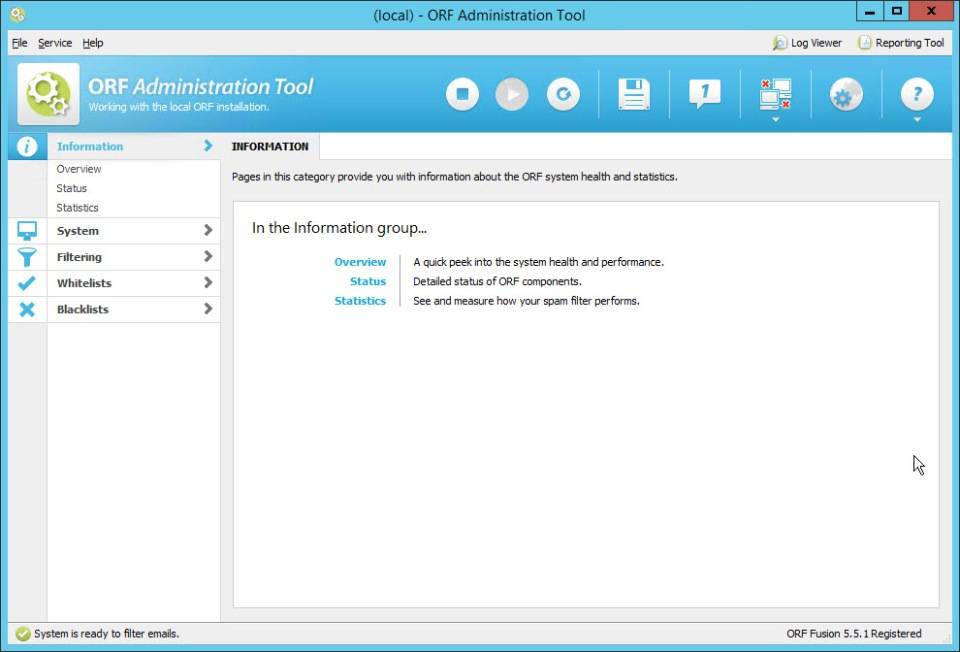
Task: Expand the Filtering chevron arrow
Action: pos(208,257)
